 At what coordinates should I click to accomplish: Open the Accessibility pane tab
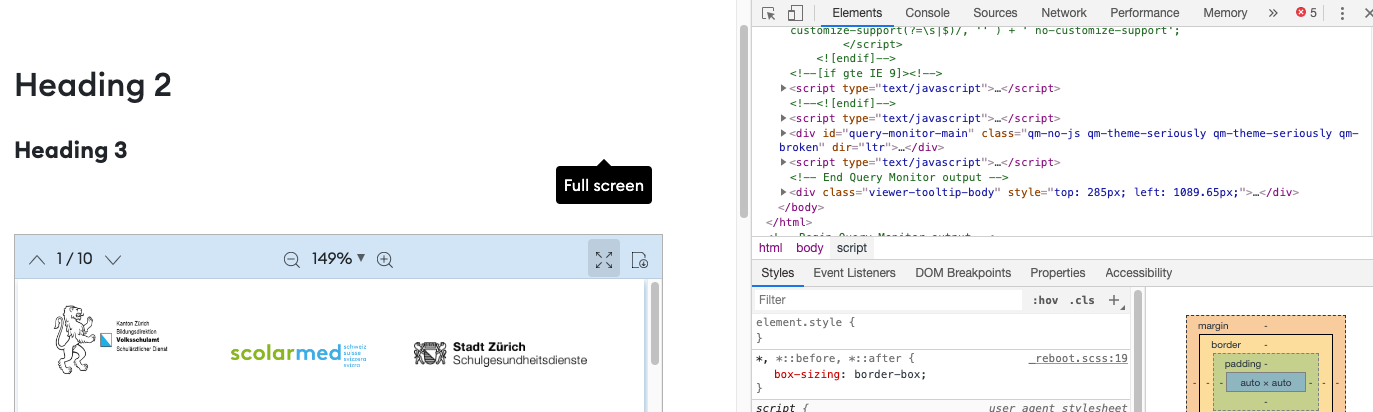point(1138,273)
